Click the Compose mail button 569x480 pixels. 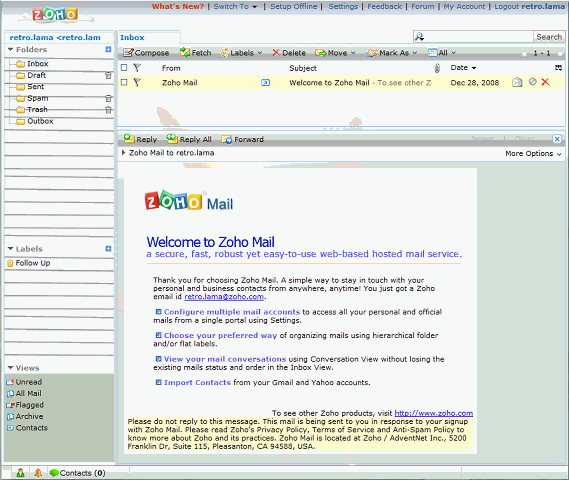pyautogui.click(x=146, y=53)
